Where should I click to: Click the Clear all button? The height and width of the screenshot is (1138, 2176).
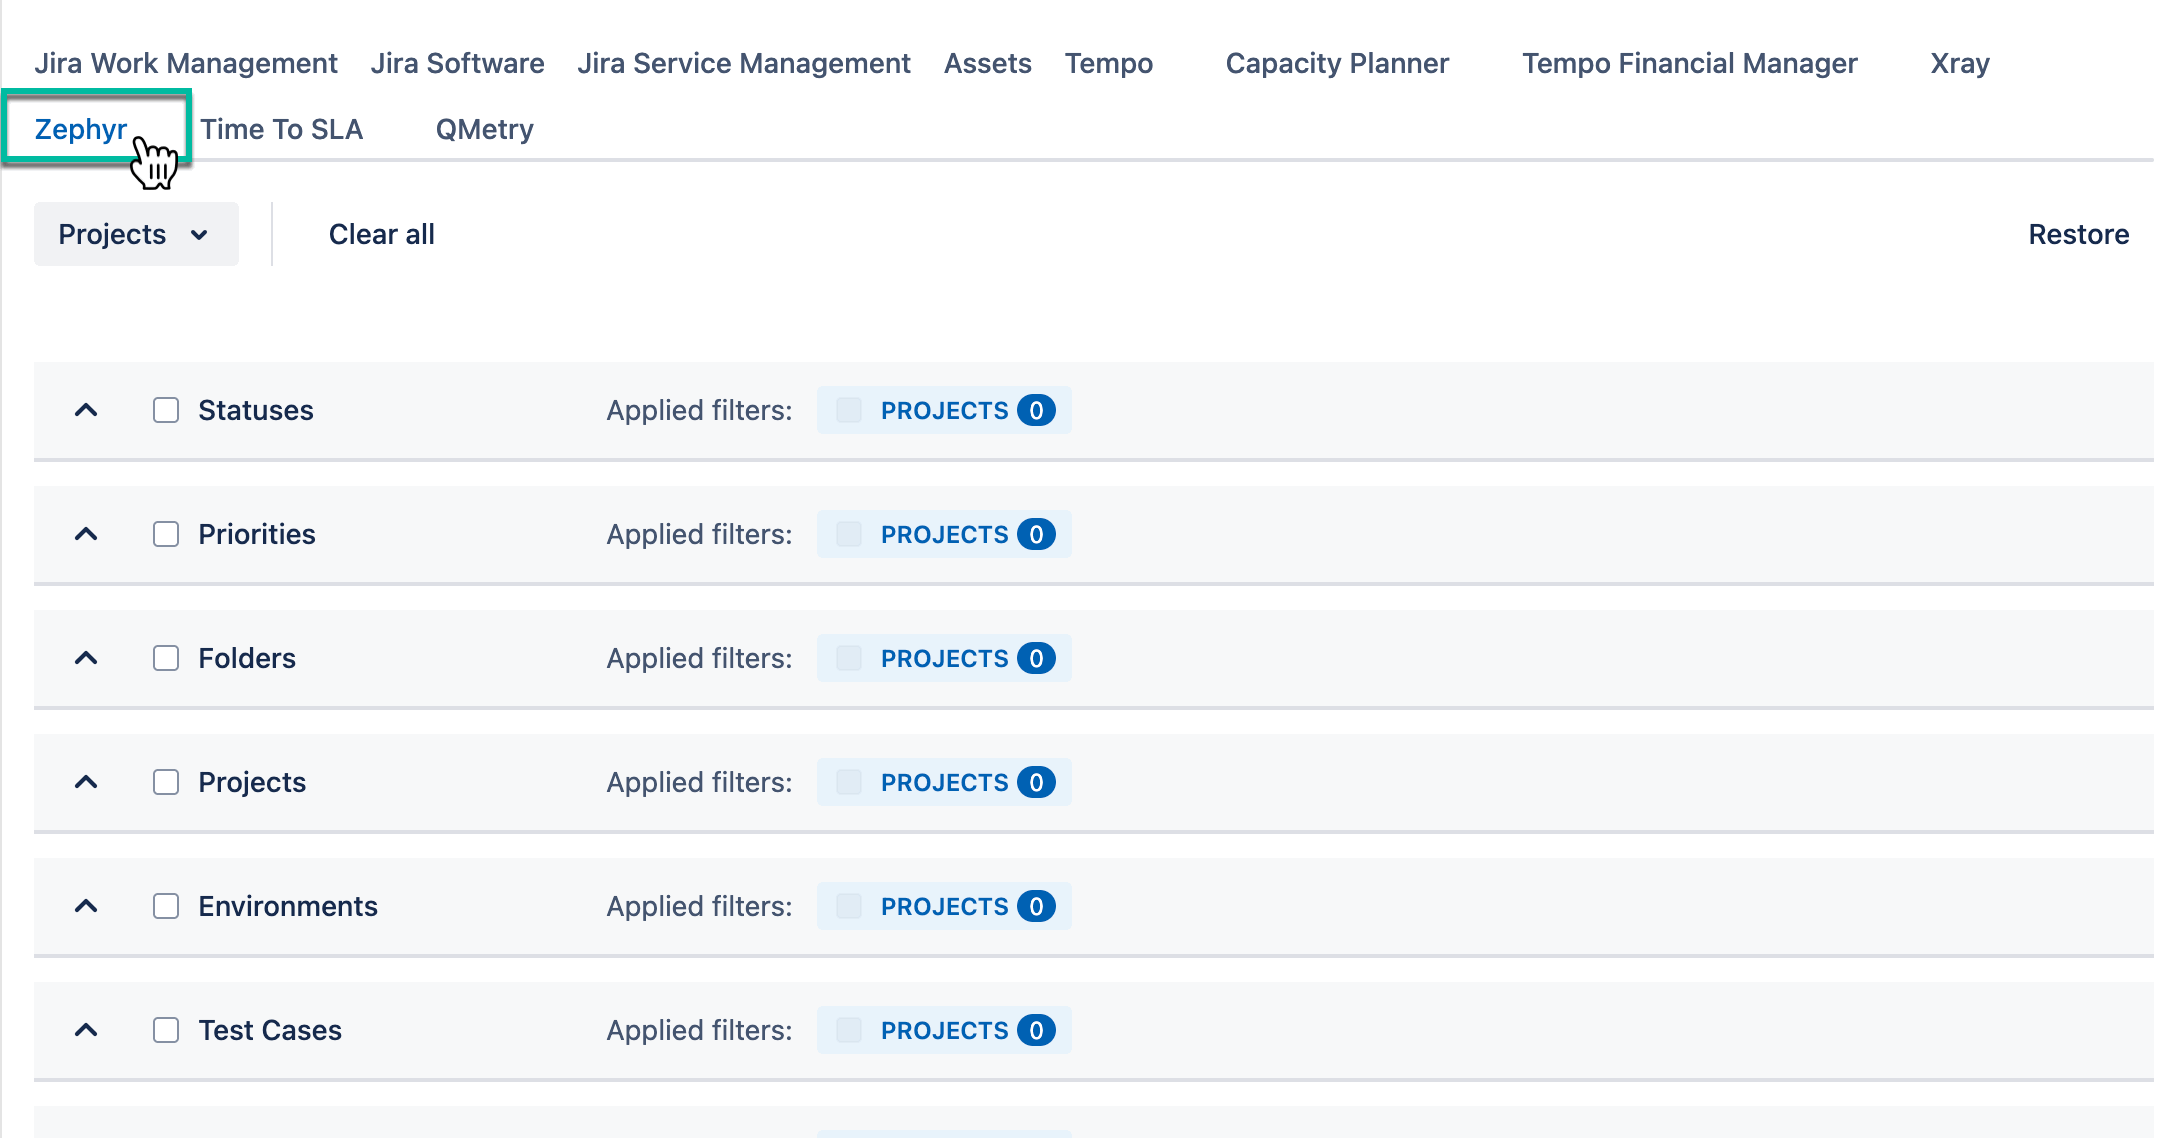click(x=381, y=234)
